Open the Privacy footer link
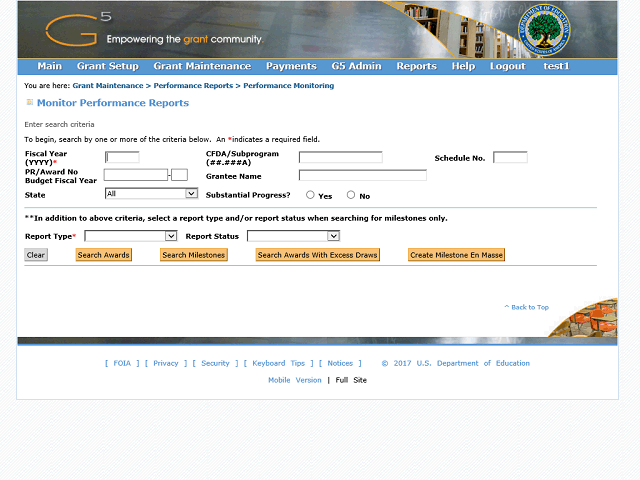The height and width of the screenshot is (480, 640). point(166,363)
